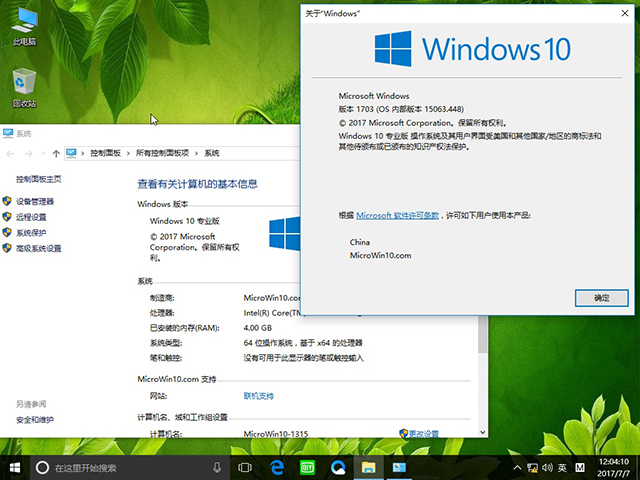Open the Recycle Bin desktop icon
The height and width of the screenshot is (480, 640).
(x=24, y=87)
